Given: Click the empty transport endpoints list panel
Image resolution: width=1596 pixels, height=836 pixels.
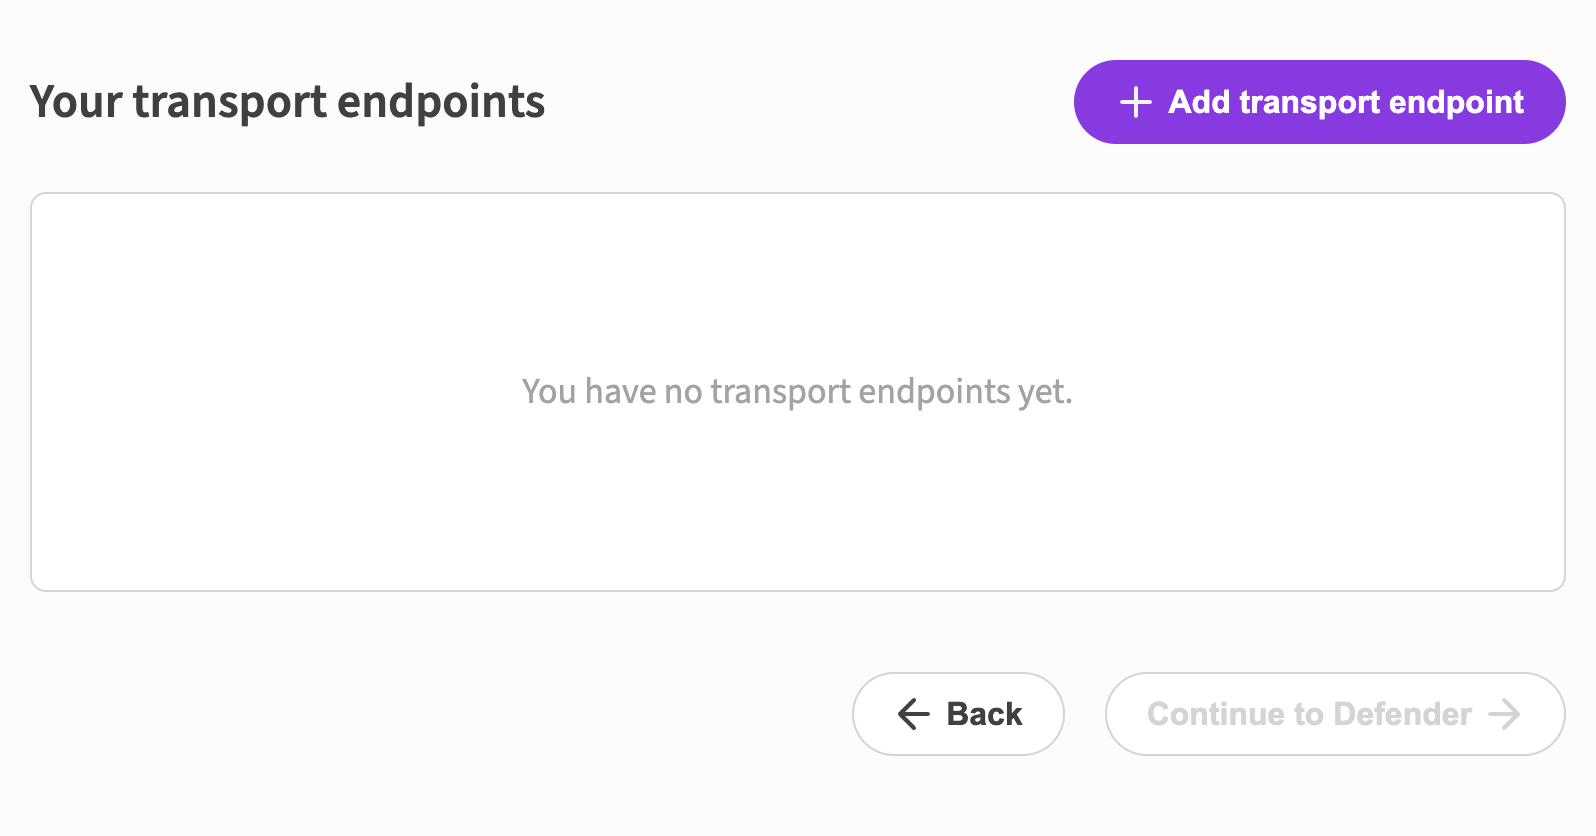Looking at the screenshot, I should (797, 280).
